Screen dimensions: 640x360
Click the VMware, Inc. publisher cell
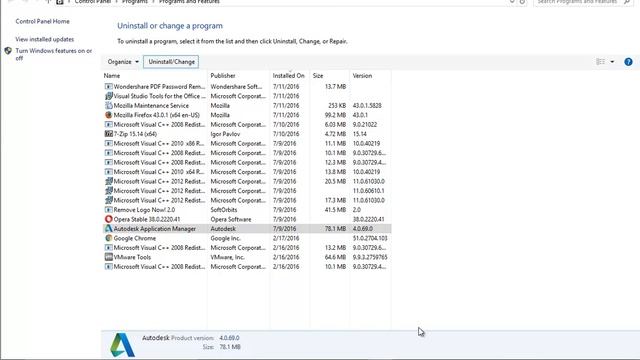click(x=227, y=257)
